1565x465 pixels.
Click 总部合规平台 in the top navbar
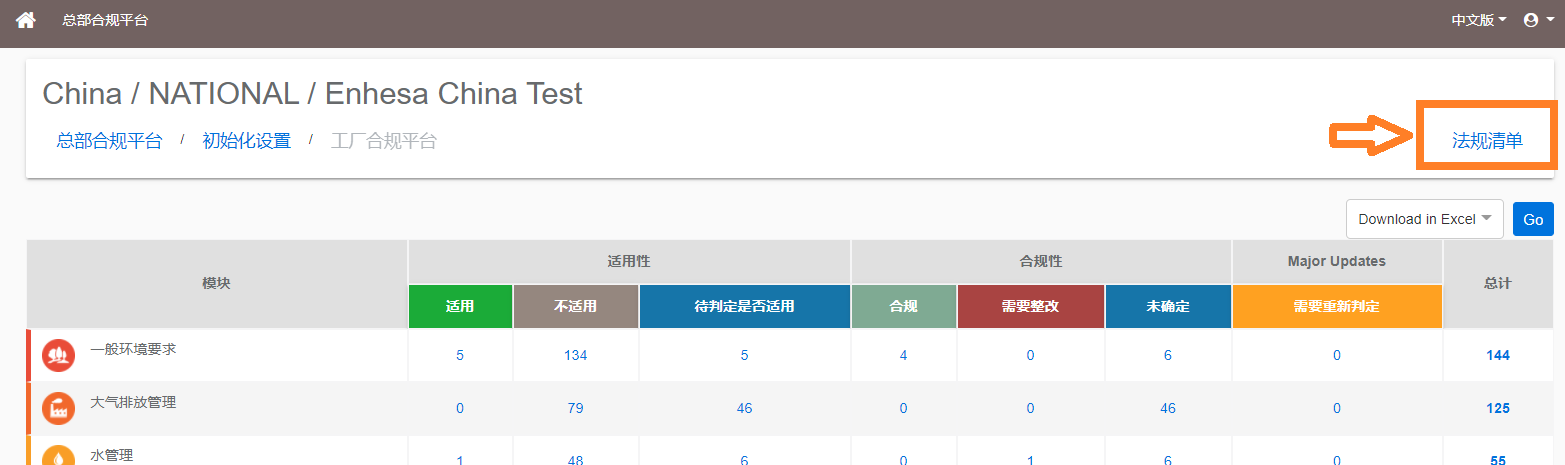[x=105, y=20]
